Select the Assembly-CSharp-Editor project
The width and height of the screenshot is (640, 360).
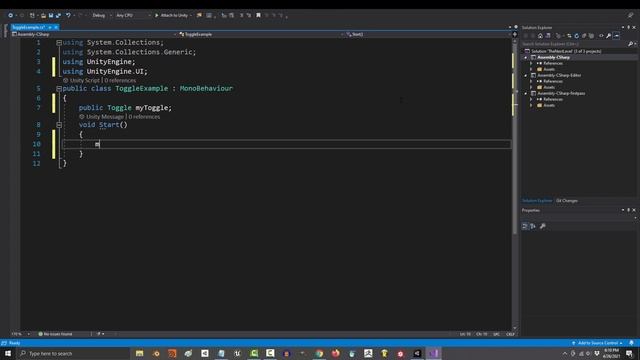(559, 76)
